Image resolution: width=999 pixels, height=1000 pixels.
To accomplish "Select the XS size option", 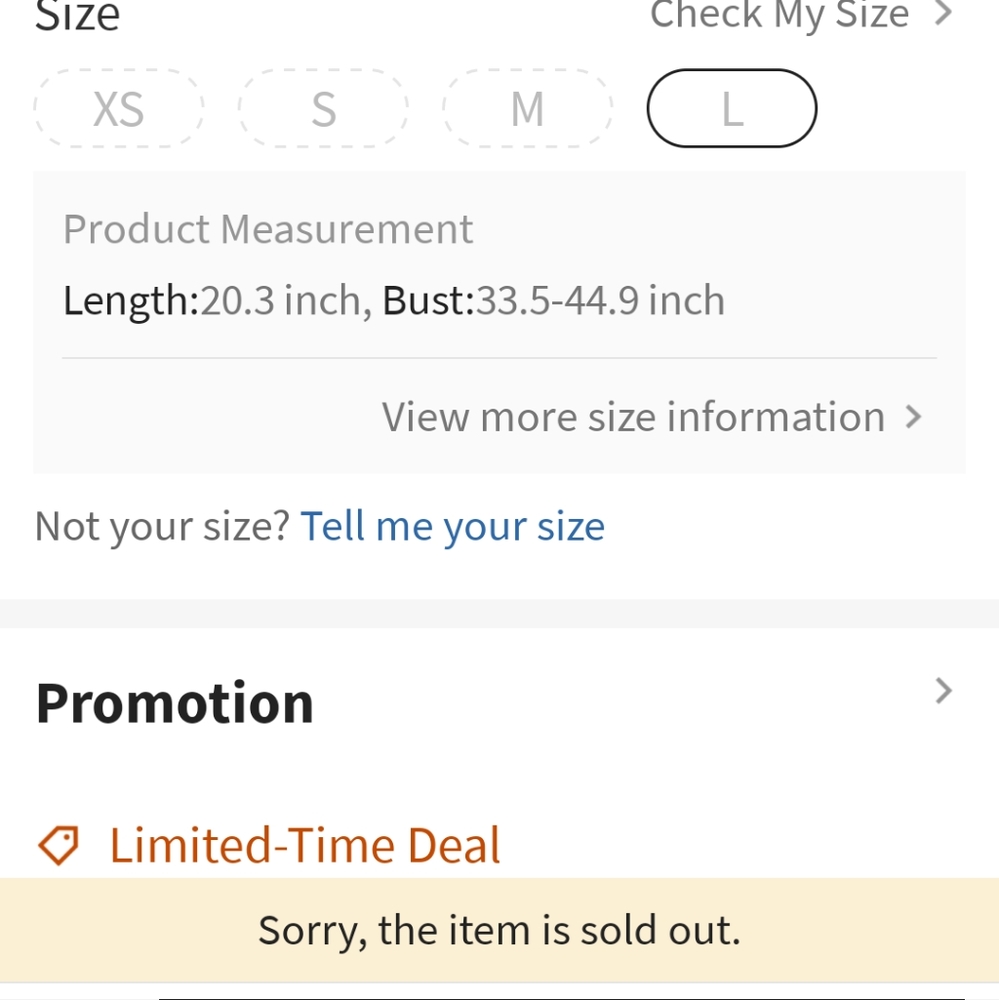I will pos(119,108).
